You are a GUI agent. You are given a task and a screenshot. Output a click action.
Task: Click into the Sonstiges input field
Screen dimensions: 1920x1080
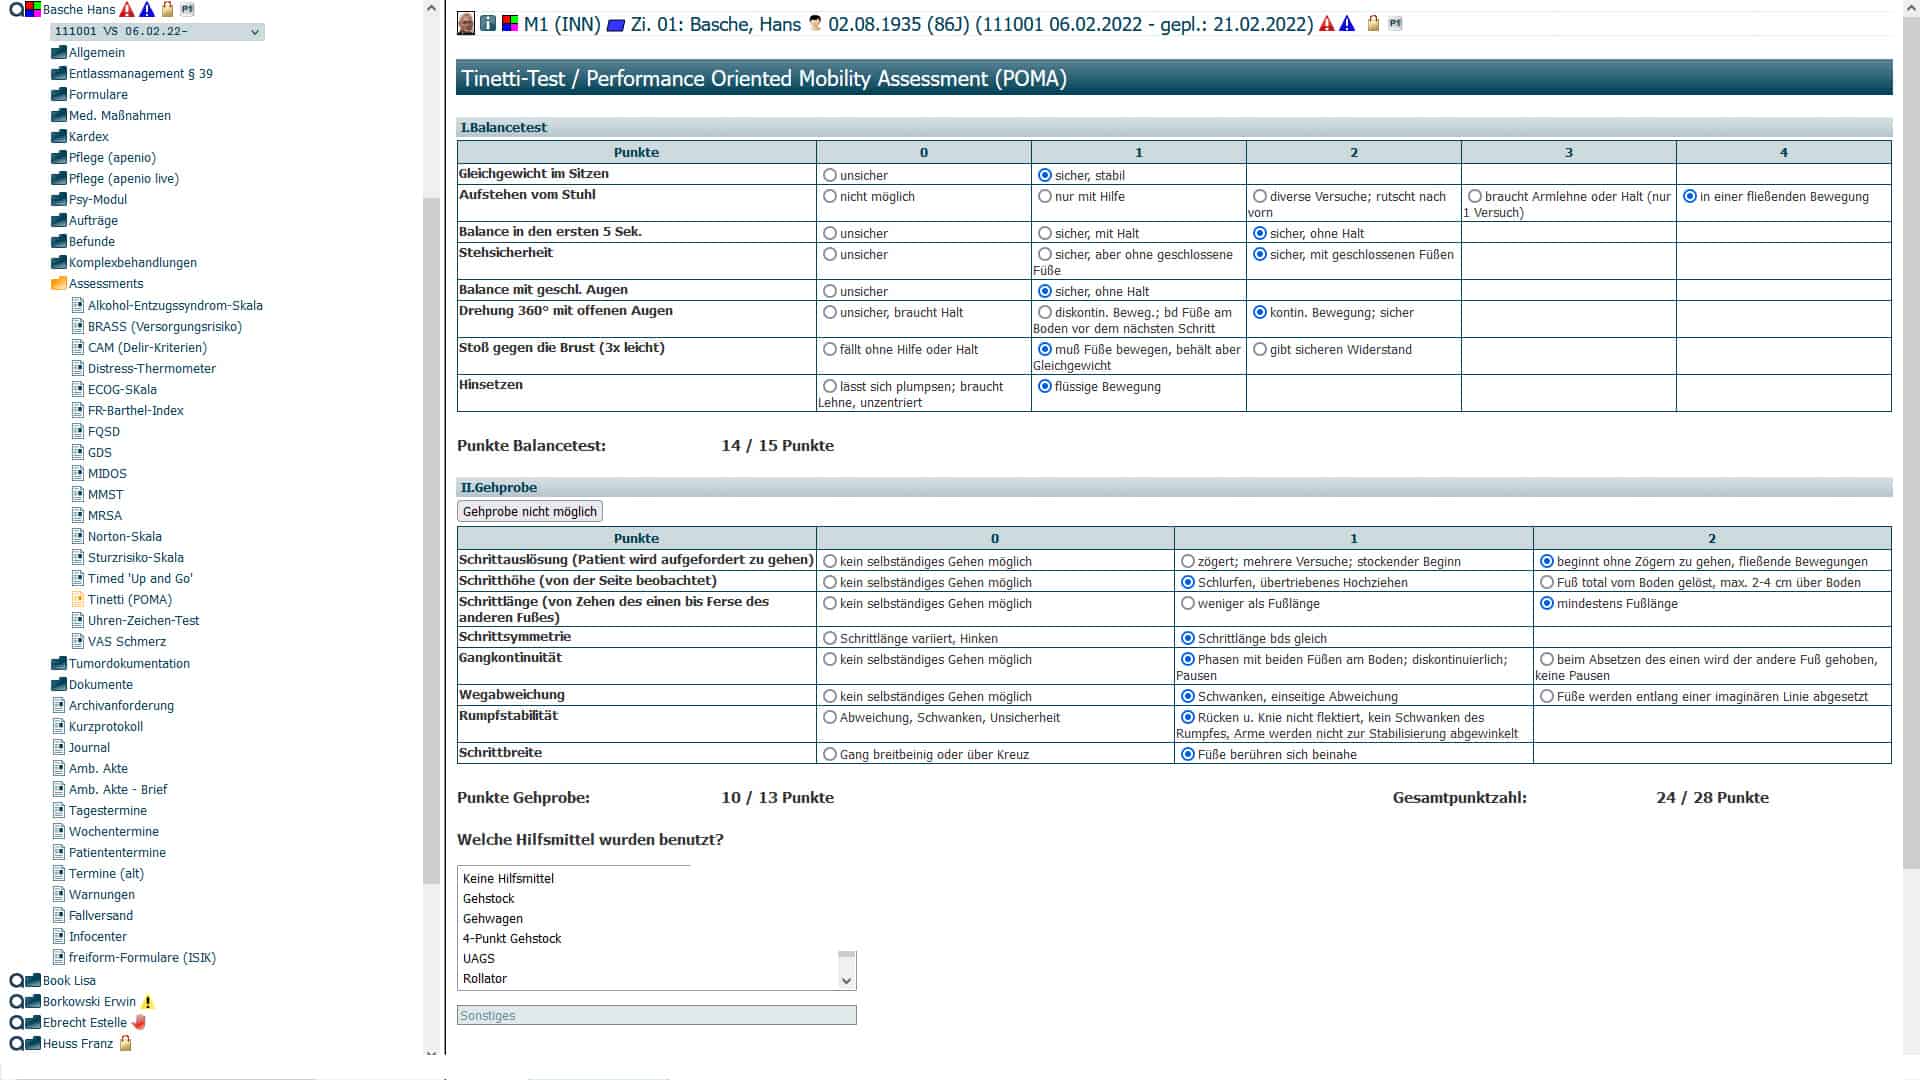click(x=656, y=1015)
